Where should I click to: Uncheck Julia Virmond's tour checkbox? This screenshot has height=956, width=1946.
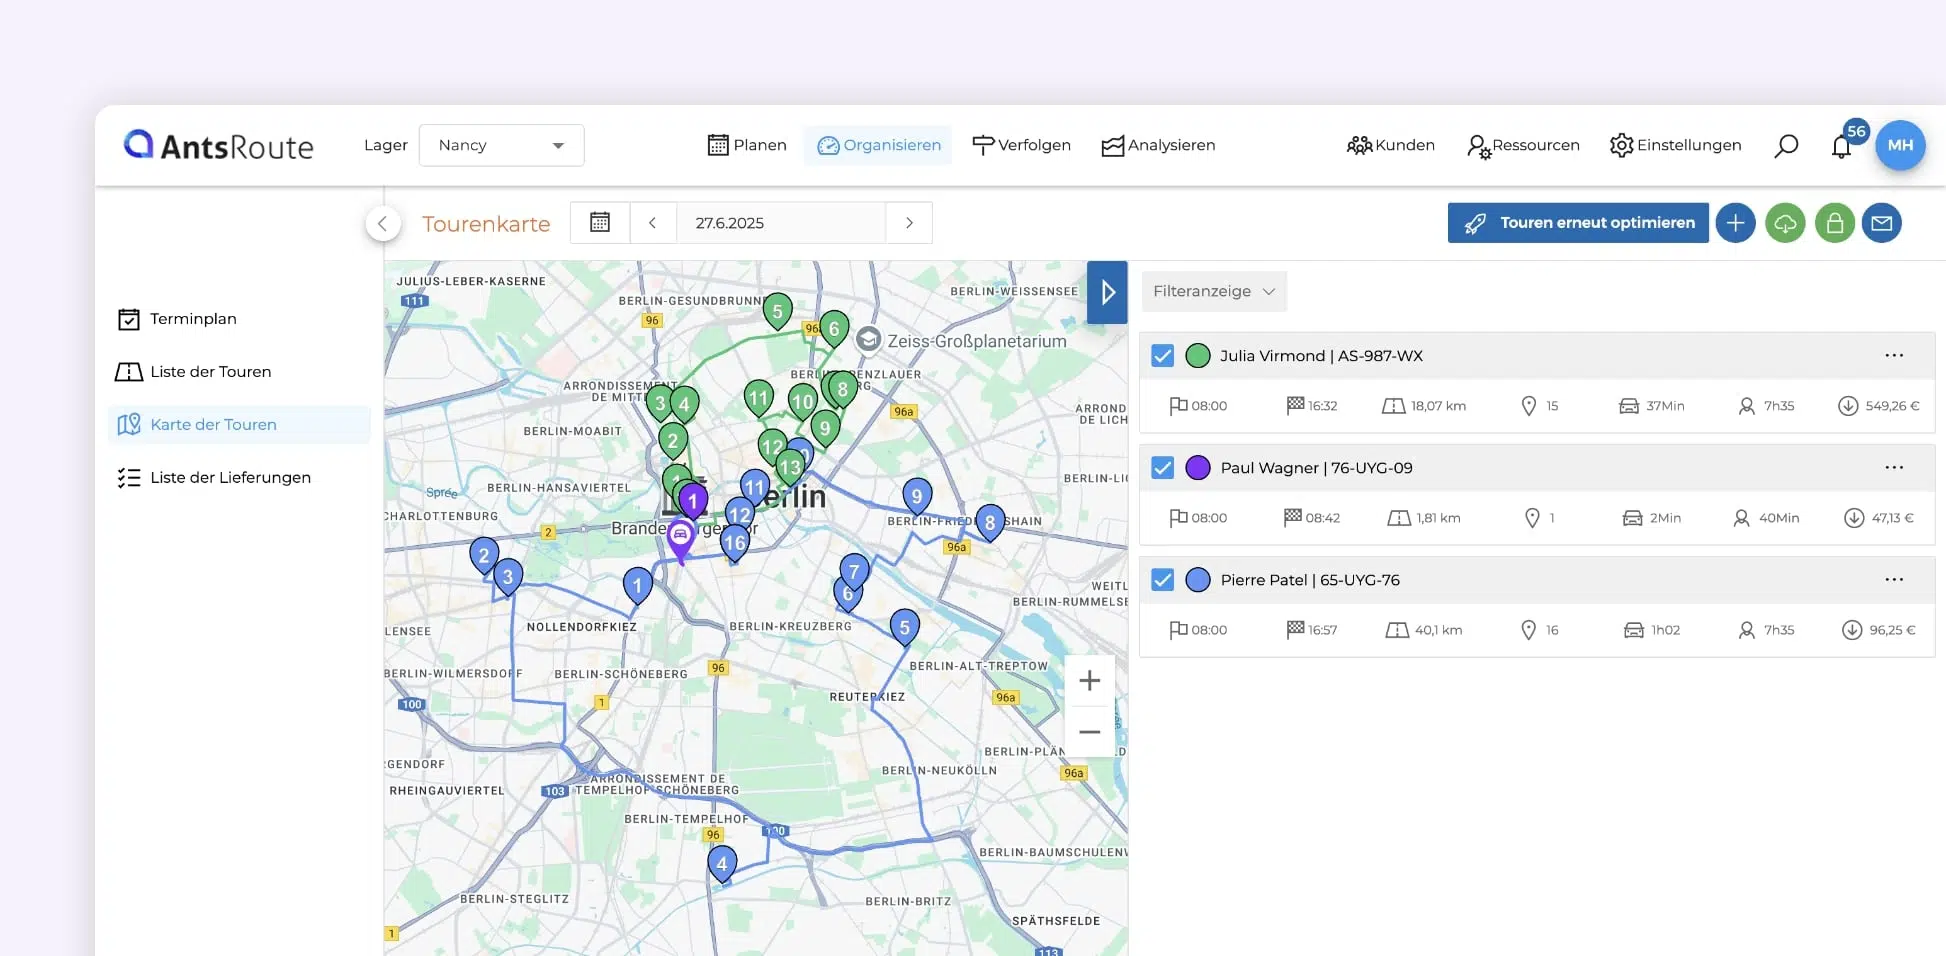click(x=1162, y=356)
